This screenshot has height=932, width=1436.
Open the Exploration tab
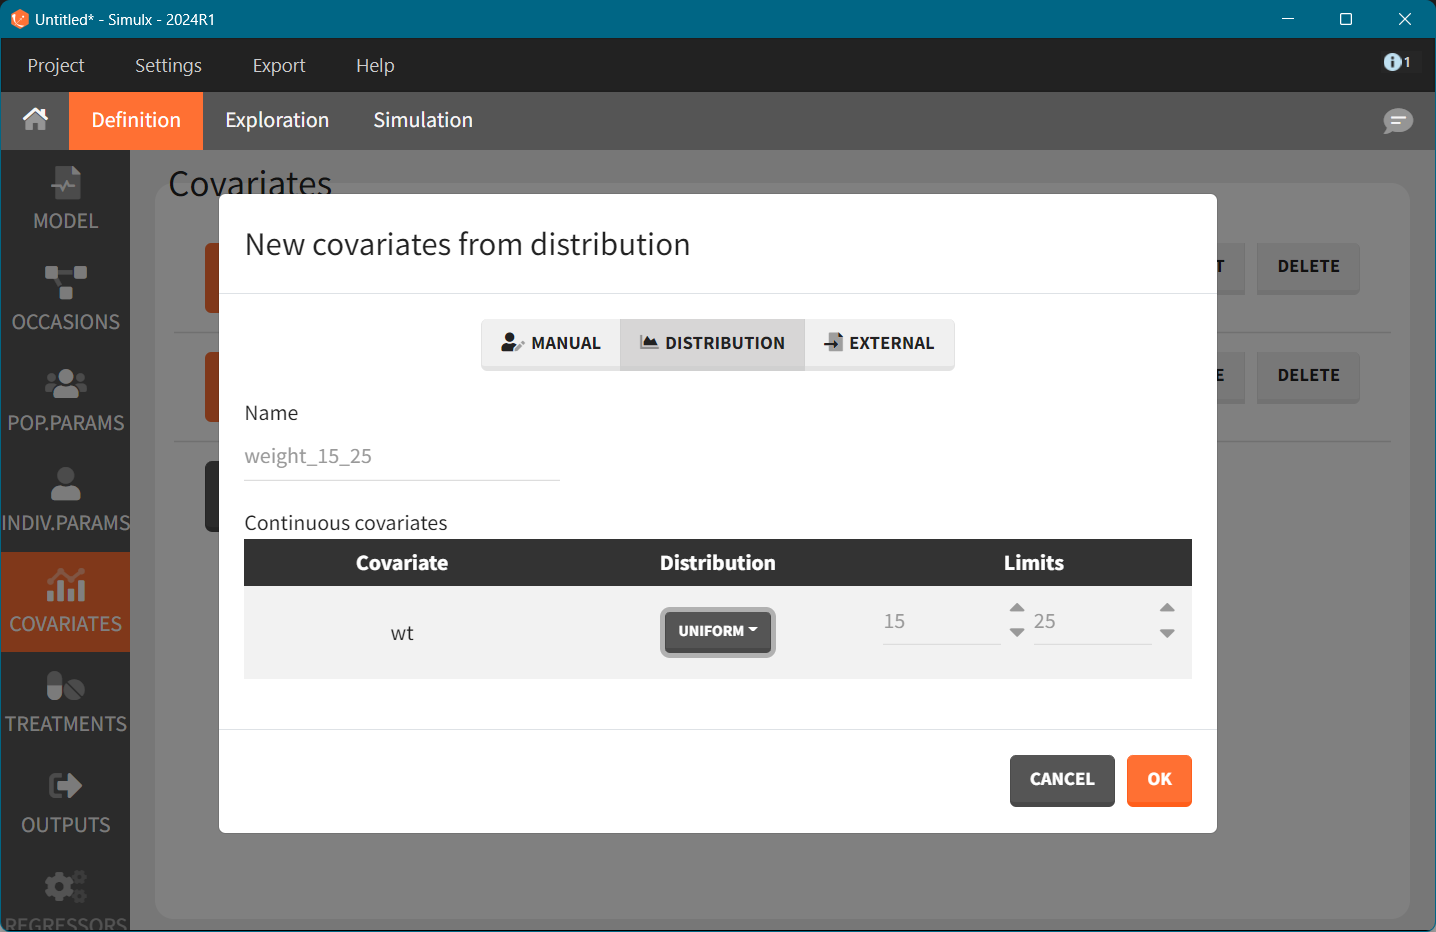coord(277,120)
